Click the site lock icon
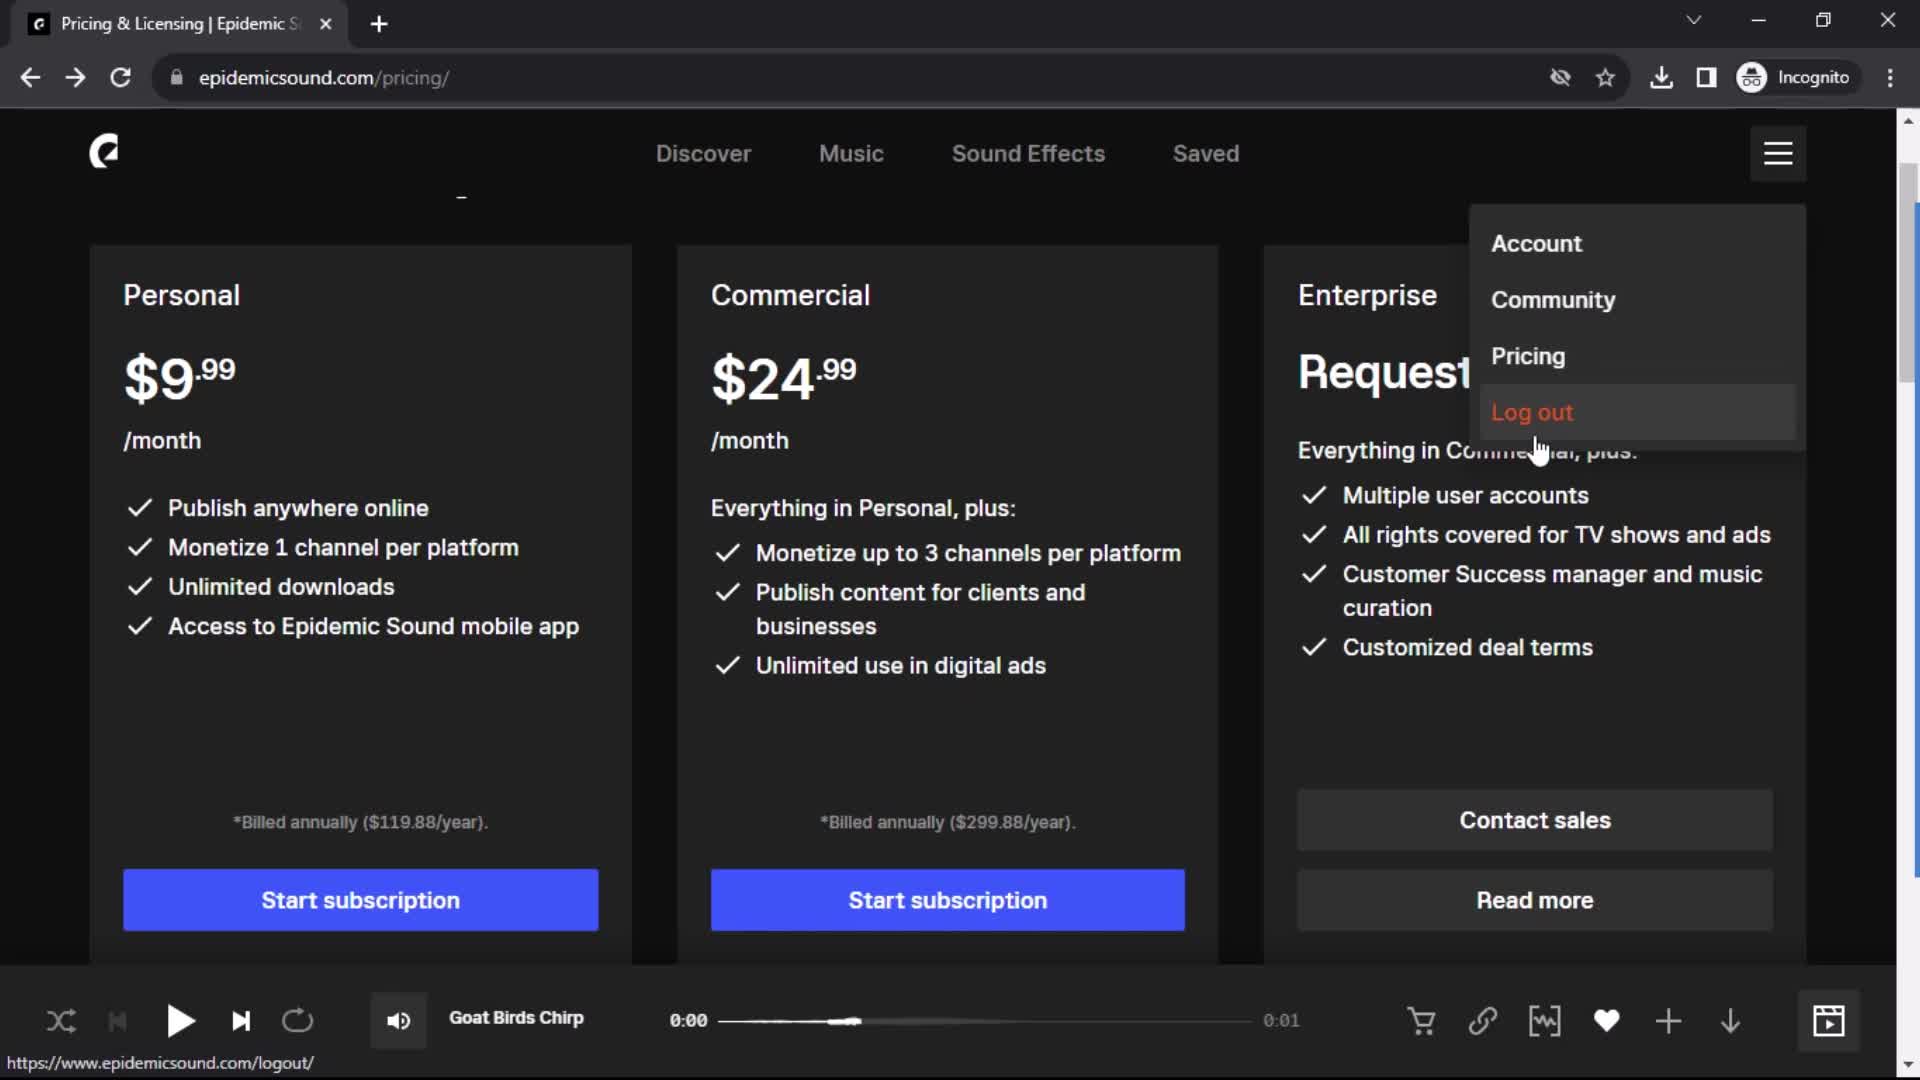 tap(176, 78)
